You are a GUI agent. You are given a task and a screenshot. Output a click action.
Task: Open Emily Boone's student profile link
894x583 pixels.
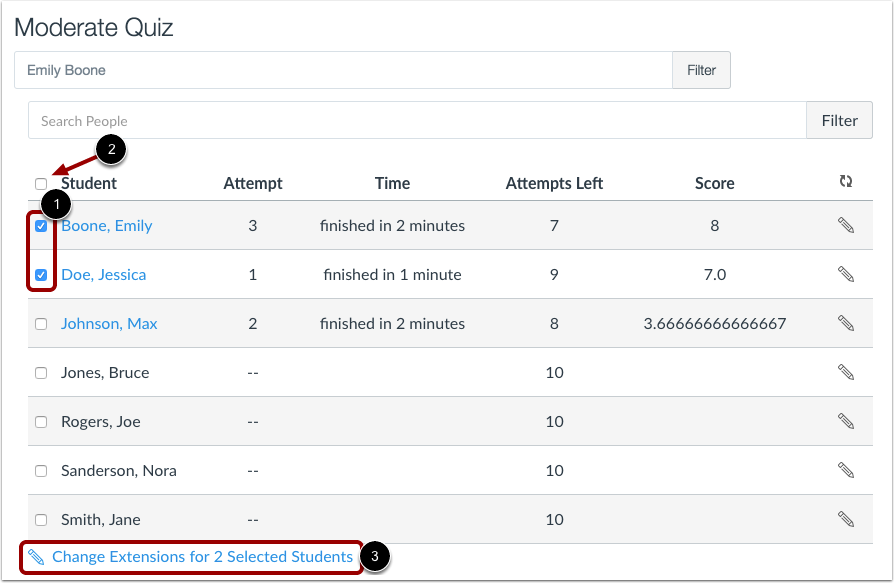(x=106, y=225)
